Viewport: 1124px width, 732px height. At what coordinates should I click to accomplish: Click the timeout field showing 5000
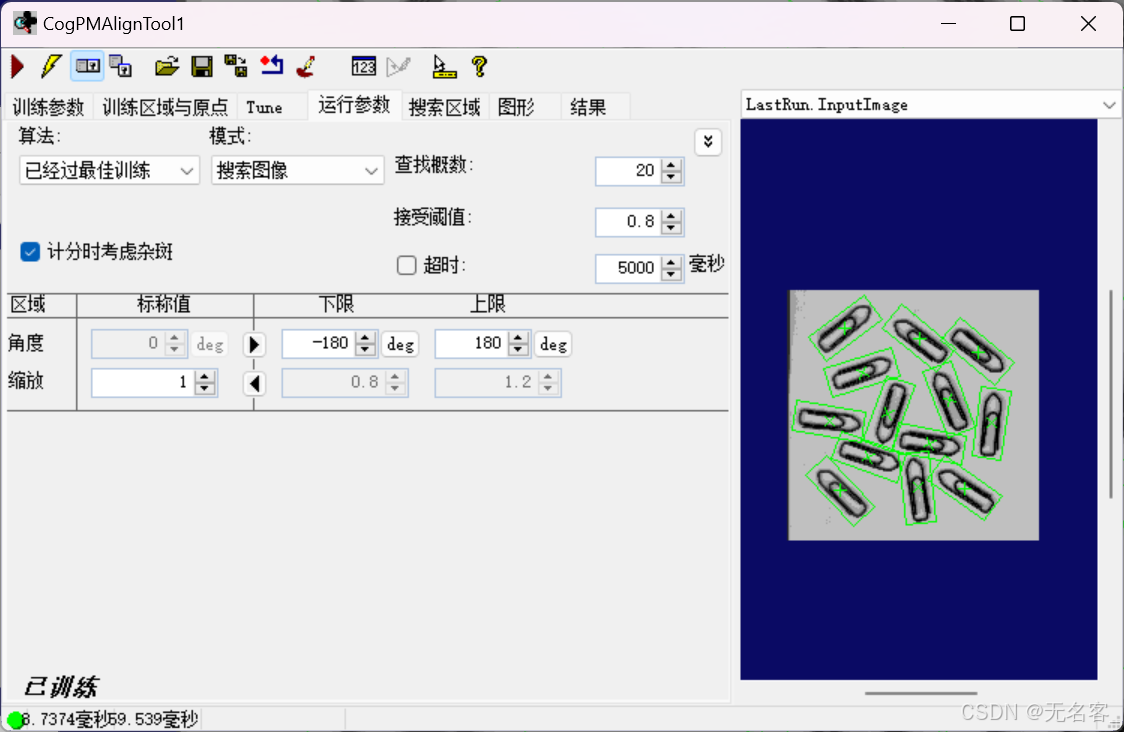pos(627,268)
